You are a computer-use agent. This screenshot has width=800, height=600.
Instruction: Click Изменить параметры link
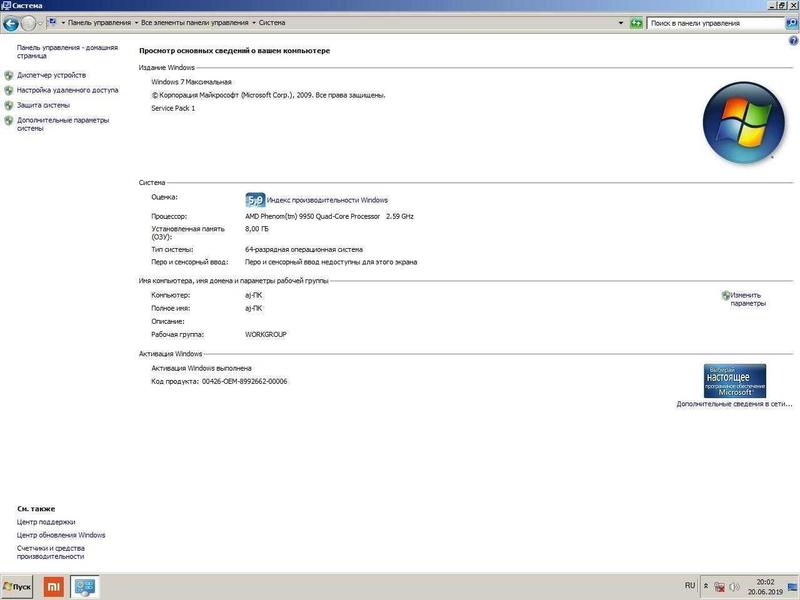748,299
